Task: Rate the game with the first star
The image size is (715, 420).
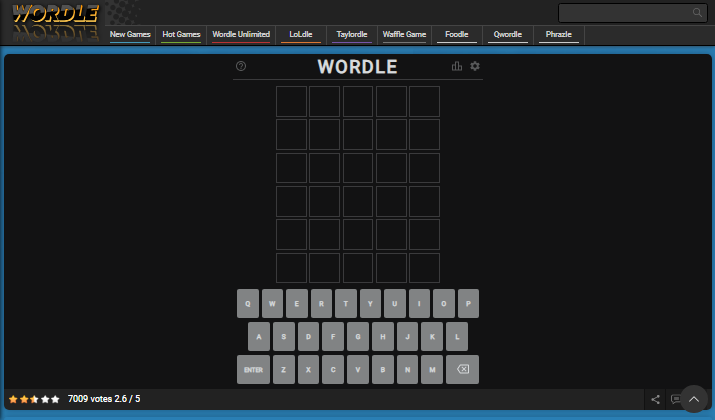Action: point(13,399)
